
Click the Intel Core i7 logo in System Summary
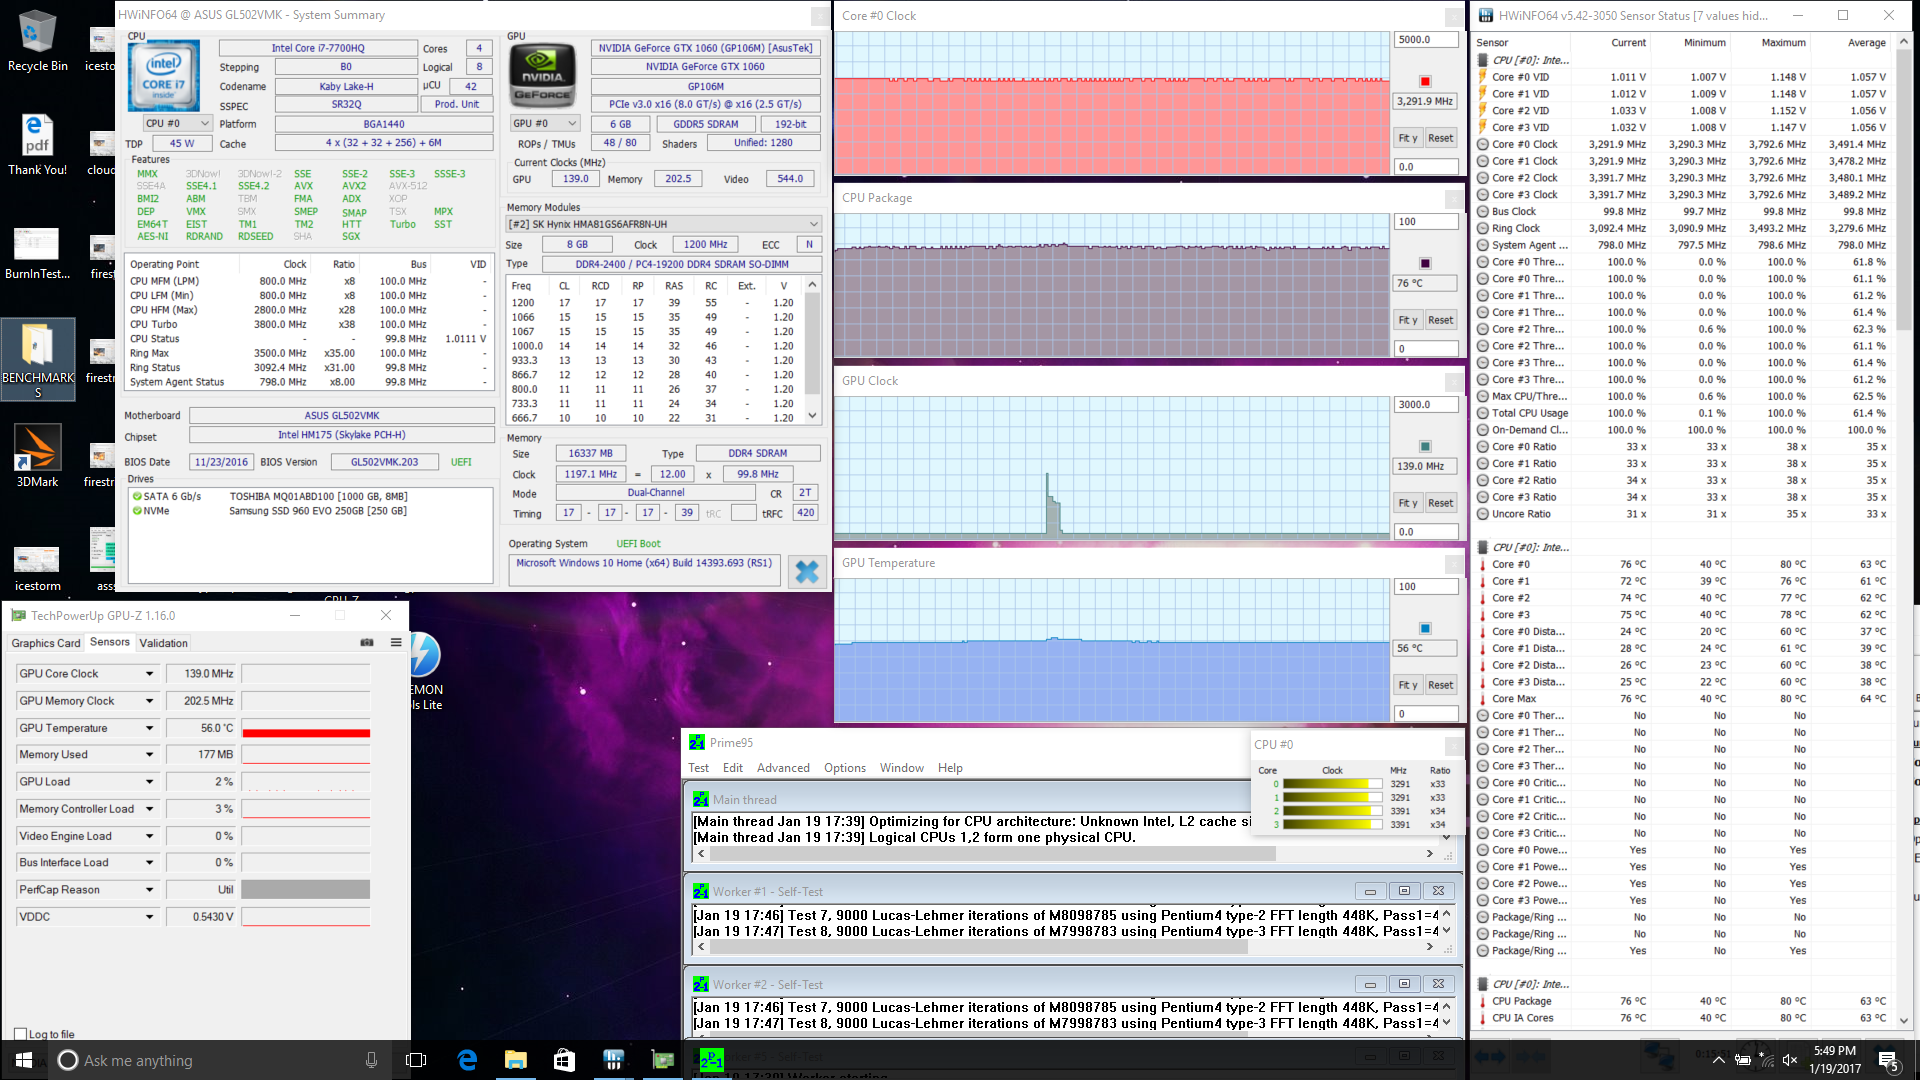pos(163,75)
